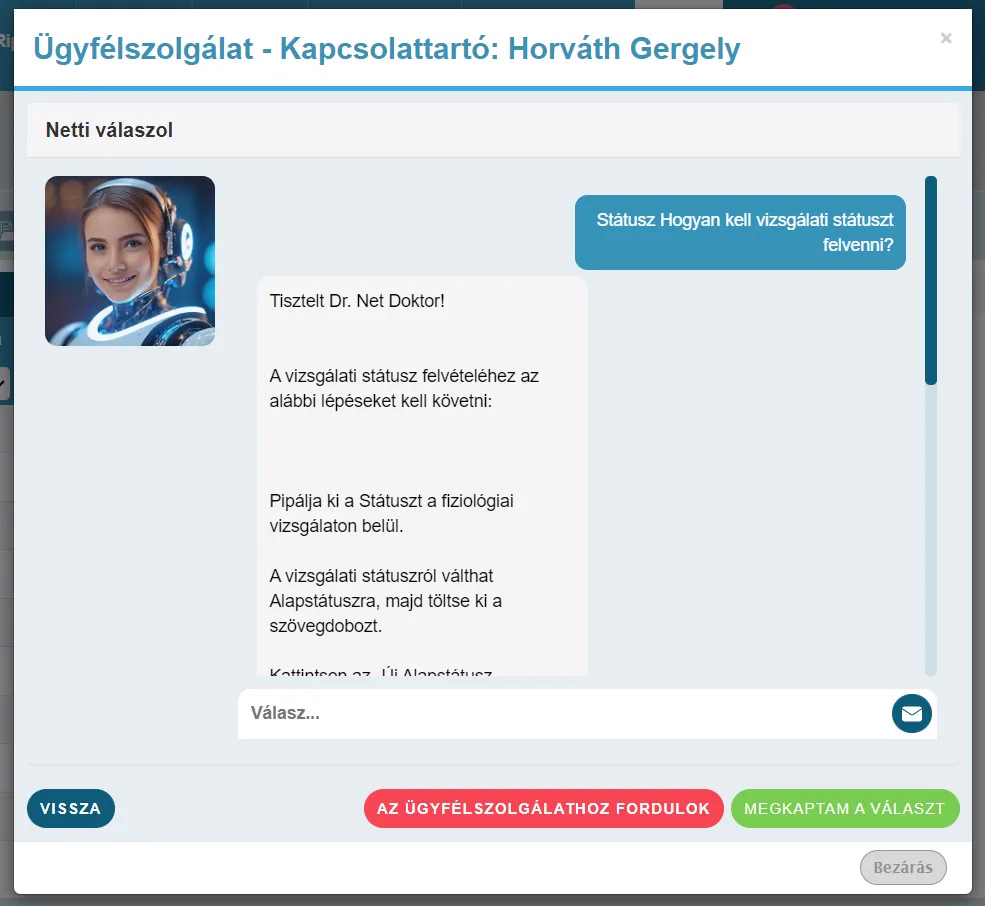Click the grey Bezárás button

pyautogui.click(x=903, y=867)
